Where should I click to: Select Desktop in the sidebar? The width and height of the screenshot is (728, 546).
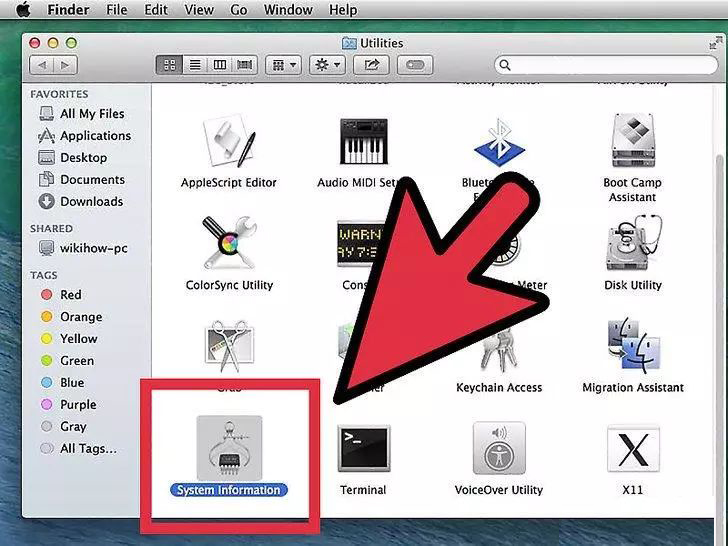point(73,157)
